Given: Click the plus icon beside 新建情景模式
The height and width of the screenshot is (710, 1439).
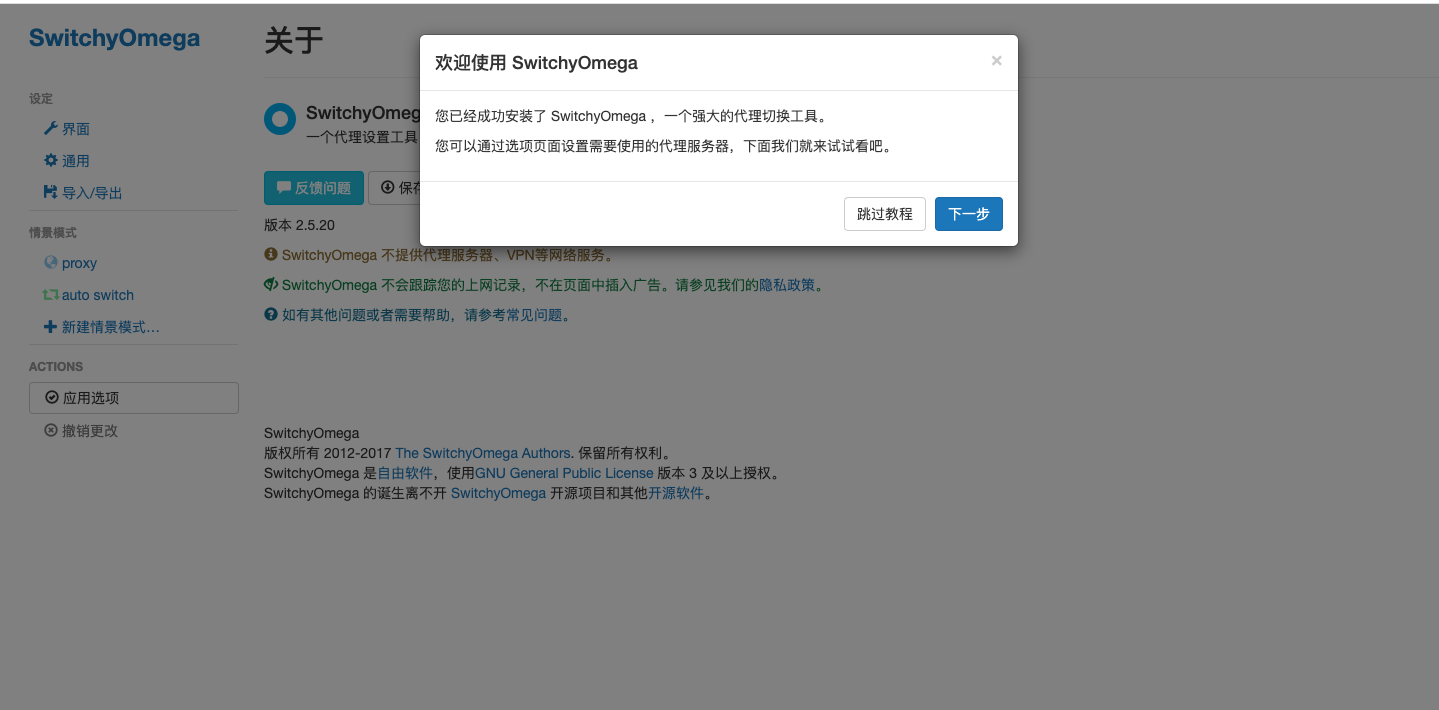Looking at the screenshot, I should point(51,327).
